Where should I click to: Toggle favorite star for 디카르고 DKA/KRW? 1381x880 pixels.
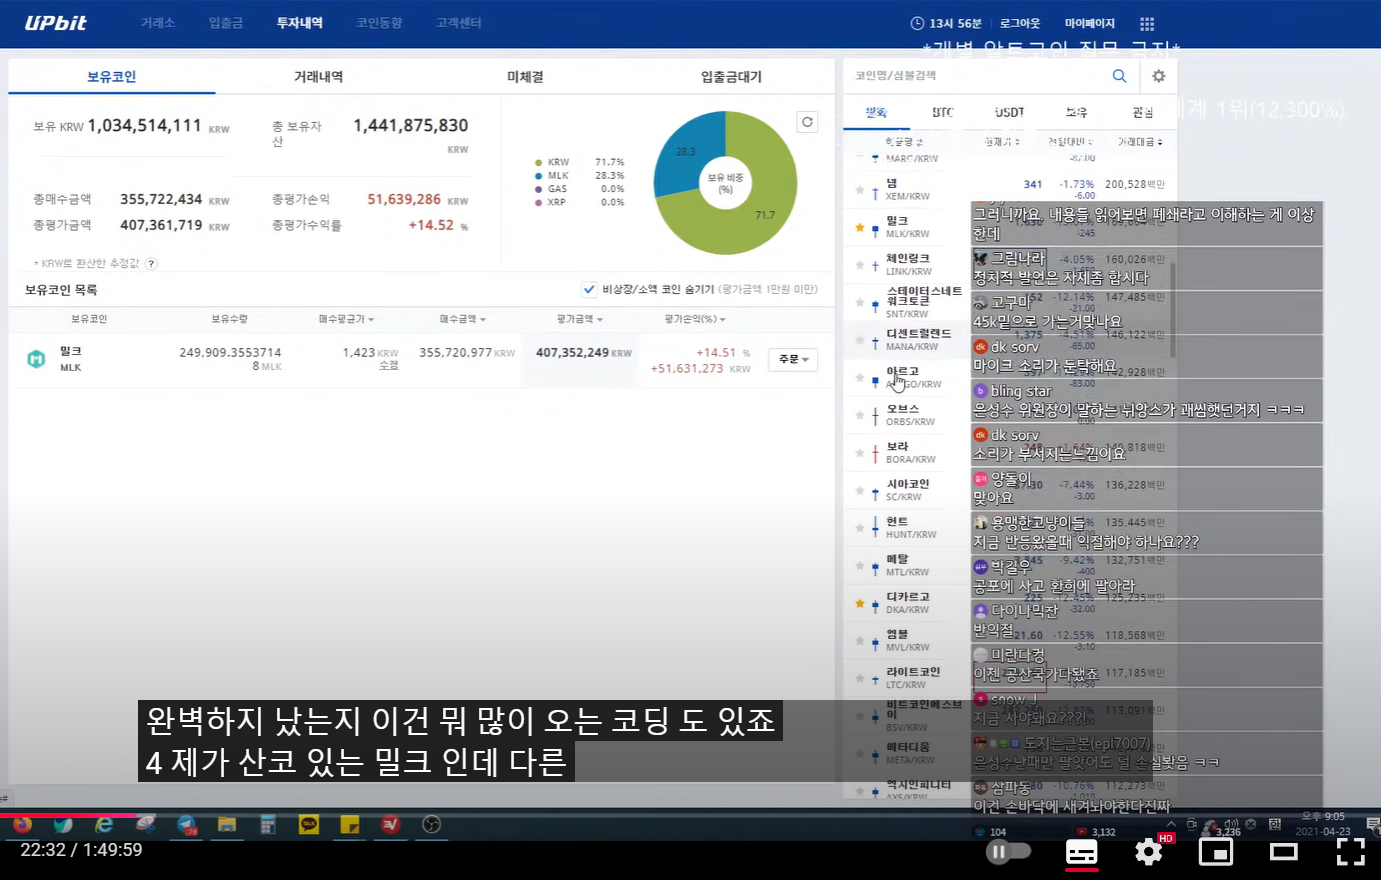pos(860,603)
